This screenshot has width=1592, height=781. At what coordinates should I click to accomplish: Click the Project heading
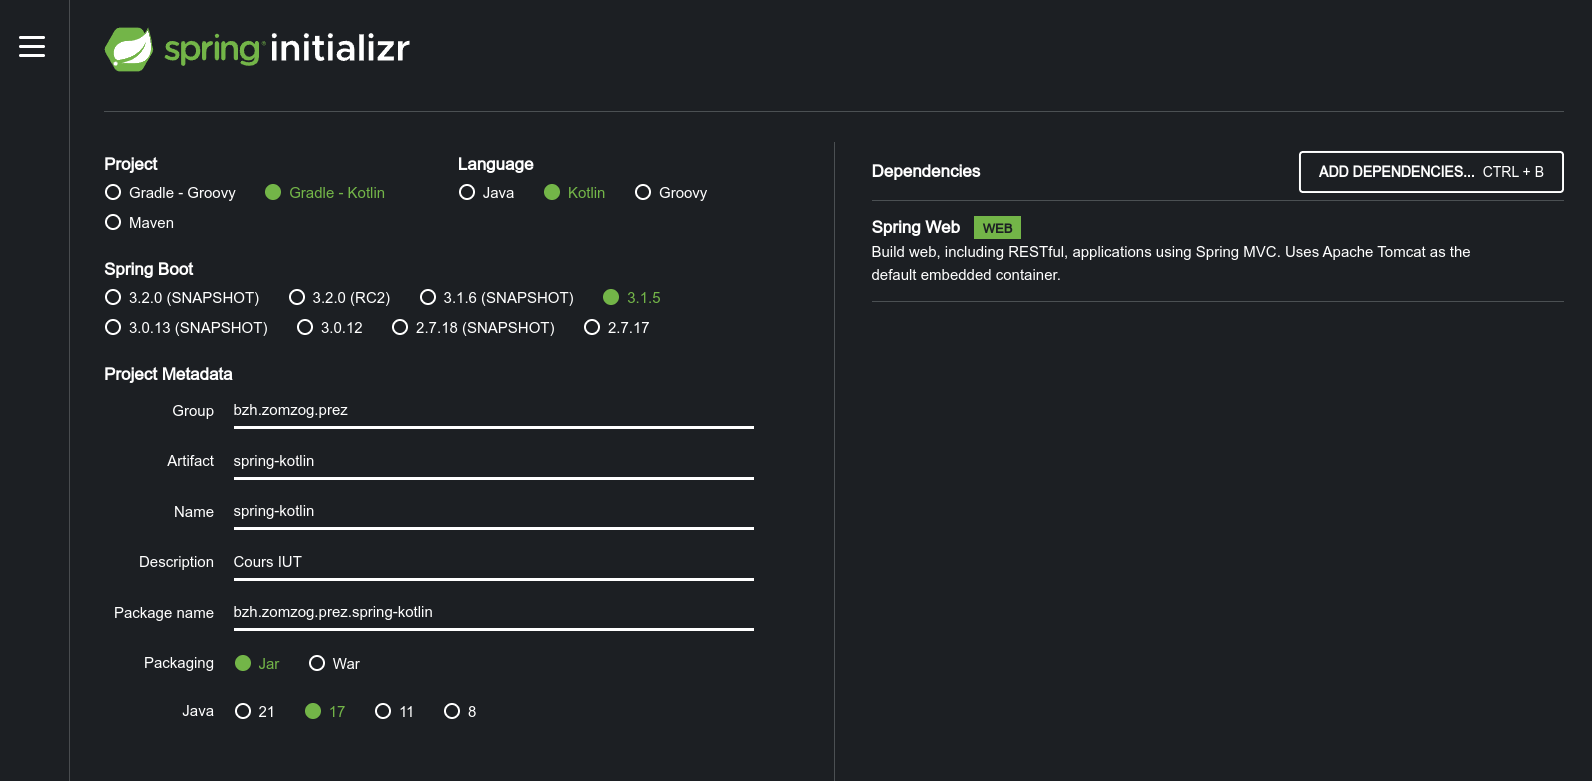click(x=130, y=164)
